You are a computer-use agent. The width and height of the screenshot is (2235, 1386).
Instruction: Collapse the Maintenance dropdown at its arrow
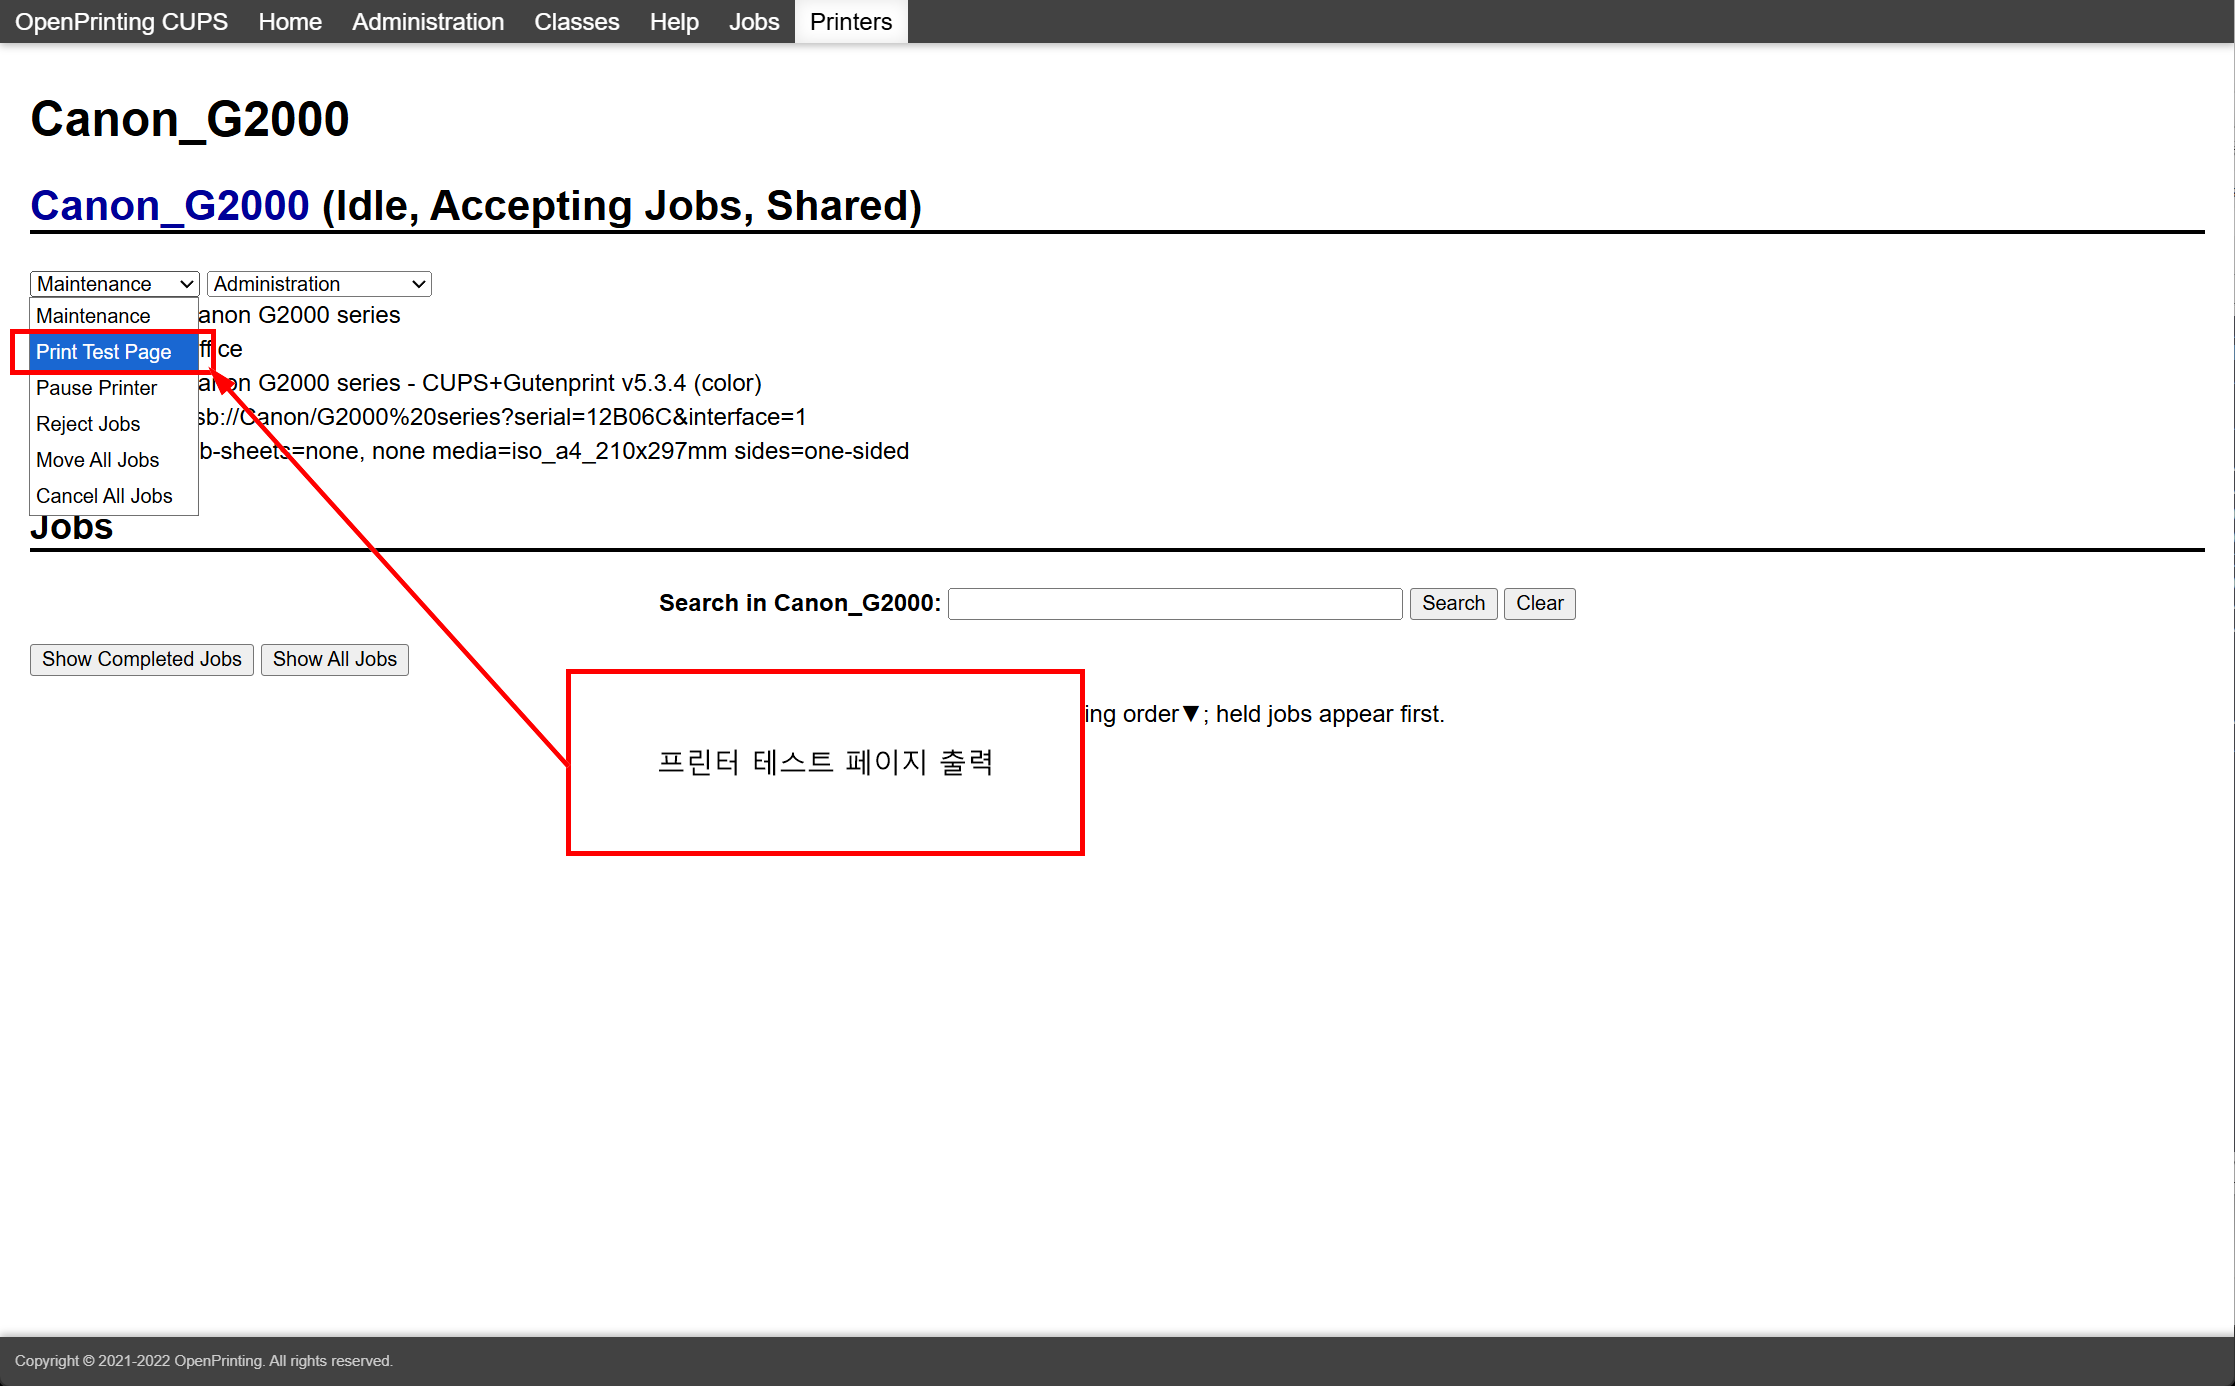point(186,284)
